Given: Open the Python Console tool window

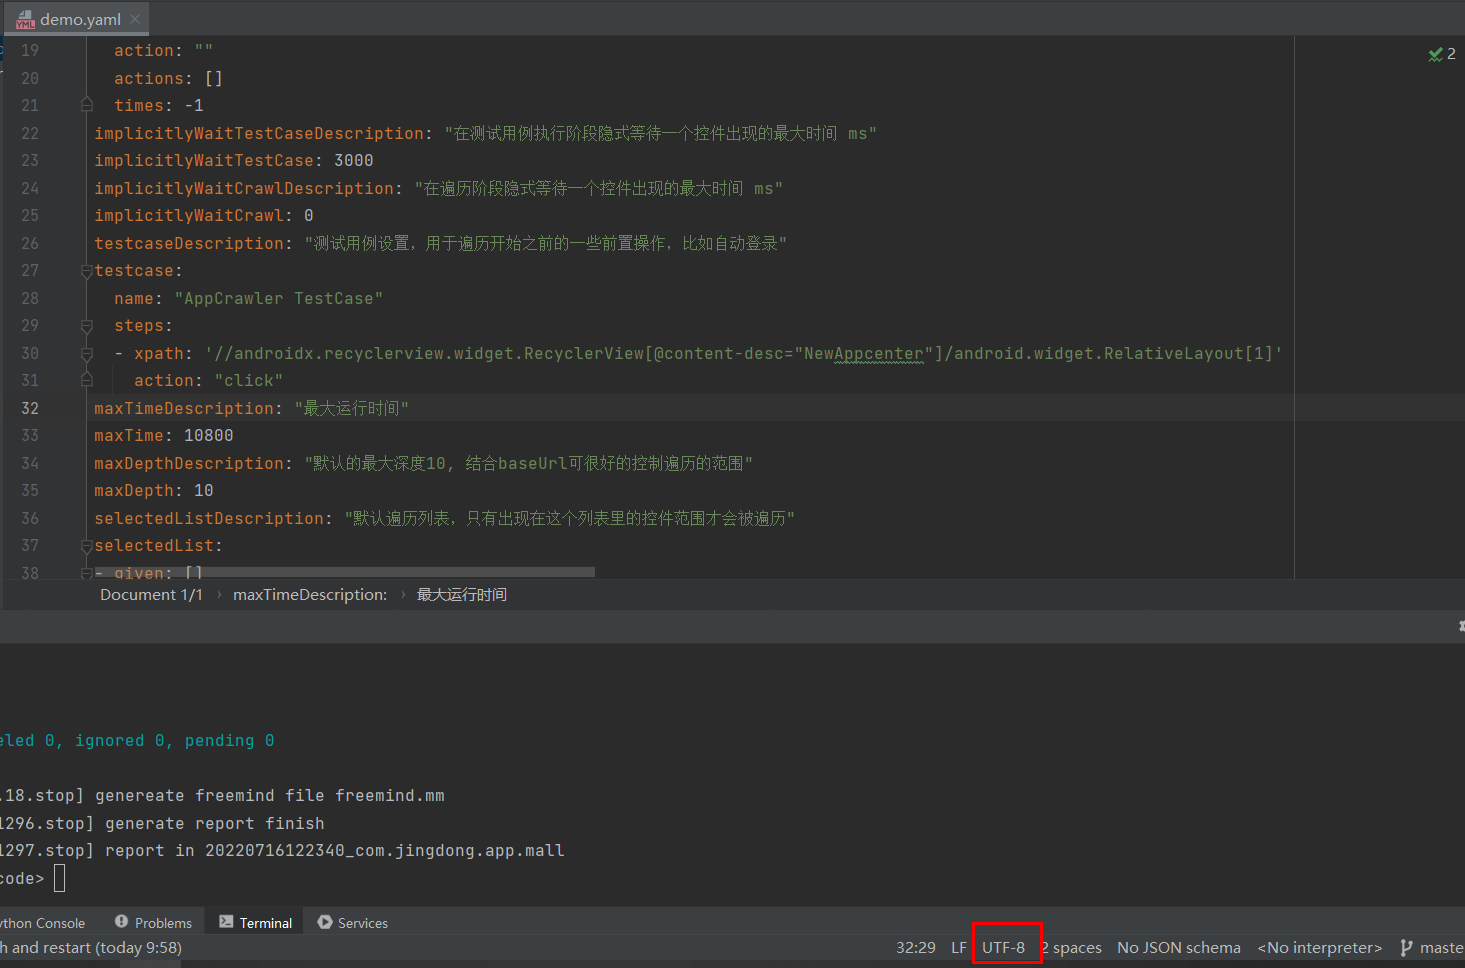Looking at the screenshot, I should tap(42, 923).
